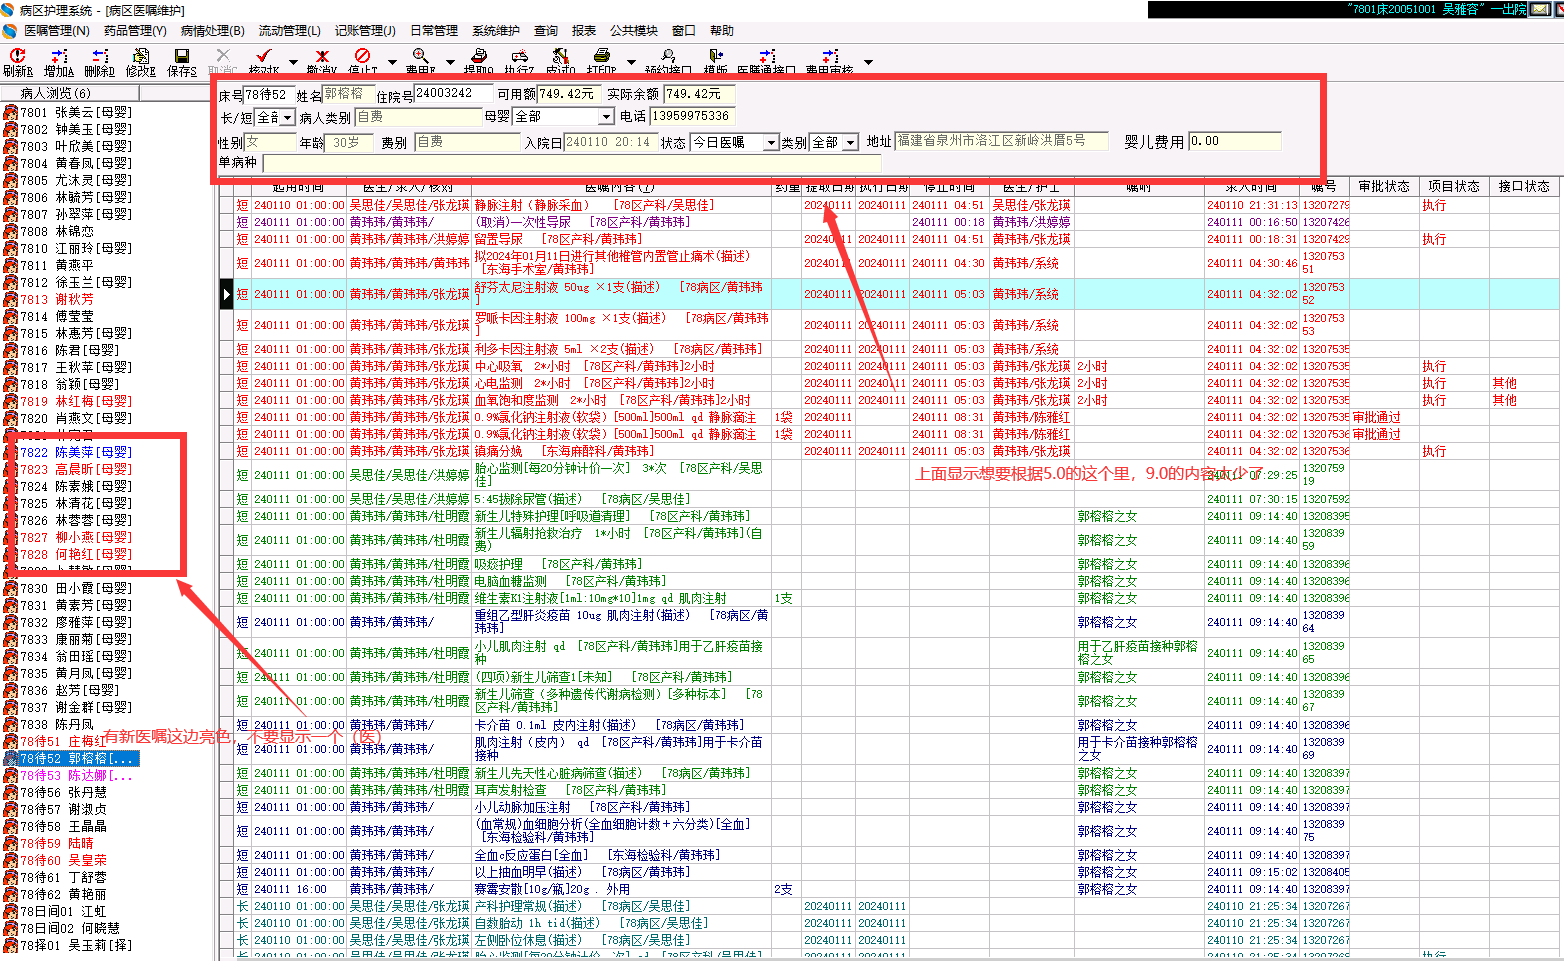This screenshot has width=1564, height=961.
Task: Open the 长/短 order type dropdown
Action: tap(287, 117)
